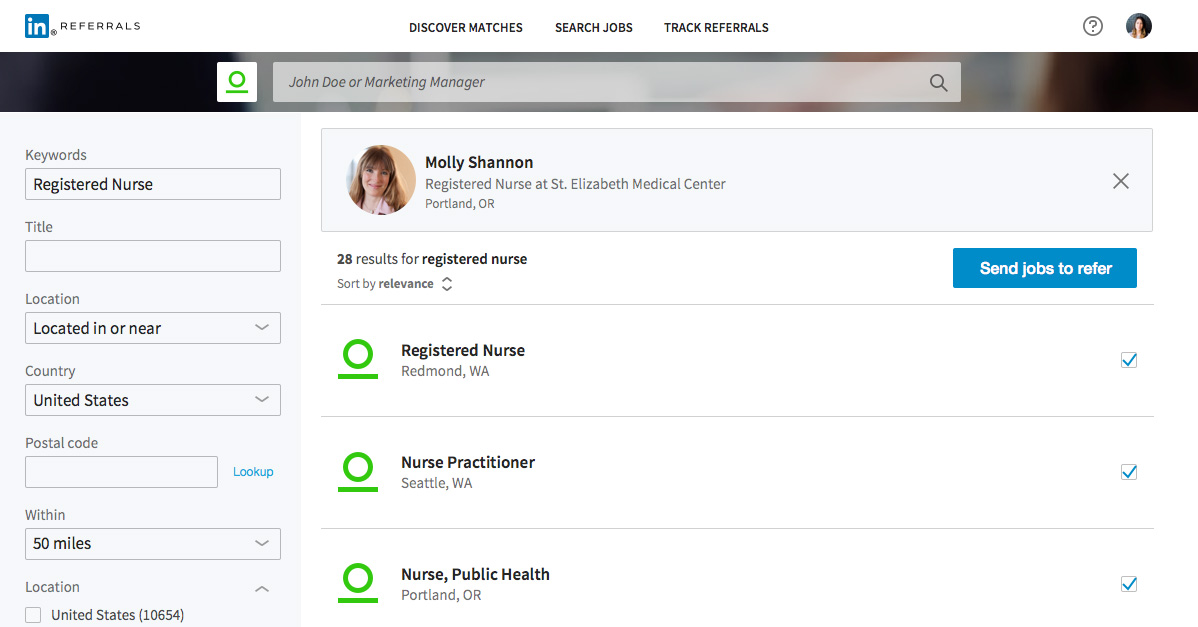1198x627 pixels.
Task: Open the 'Located in or near' dropdown
Action: 152,328
